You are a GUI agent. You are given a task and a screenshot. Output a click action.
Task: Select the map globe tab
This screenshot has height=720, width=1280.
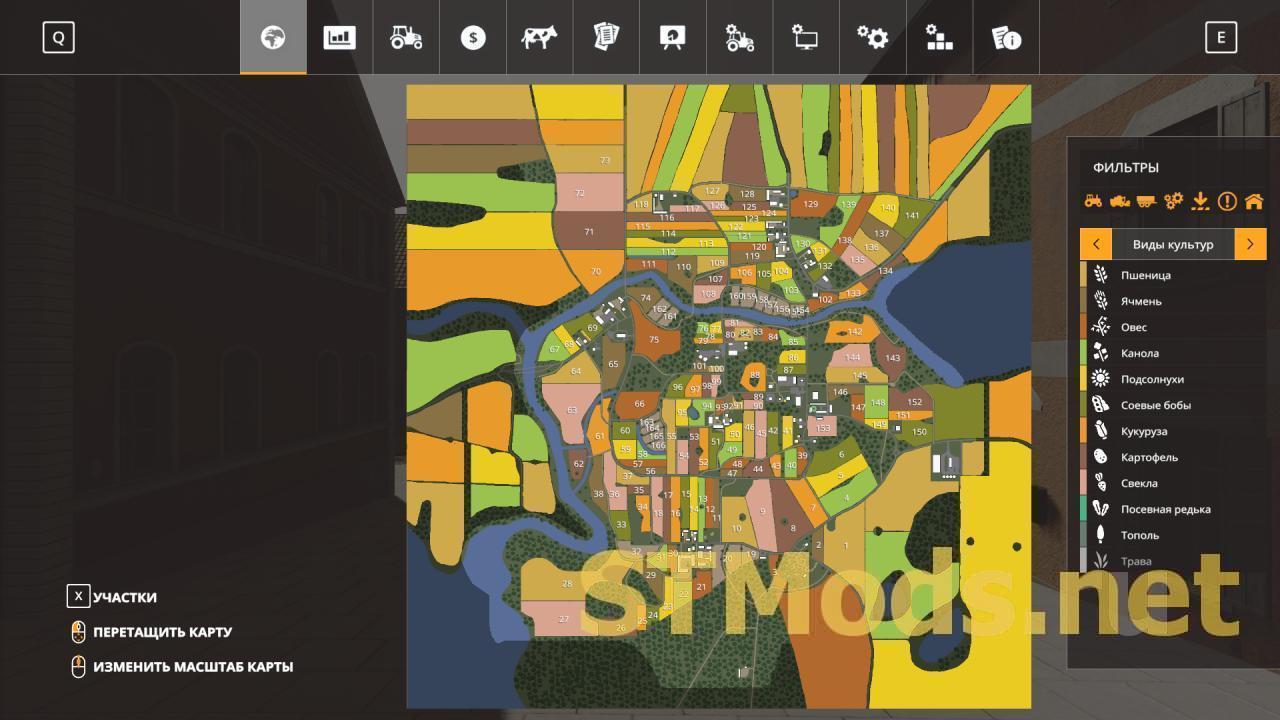(x=273, y=38)
